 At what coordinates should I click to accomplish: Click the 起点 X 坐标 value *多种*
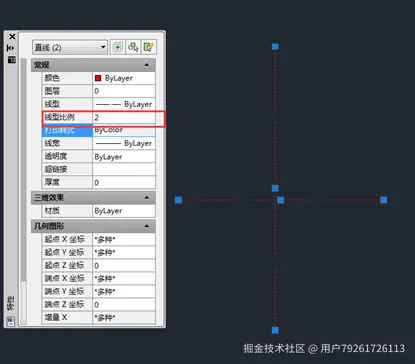124,239
